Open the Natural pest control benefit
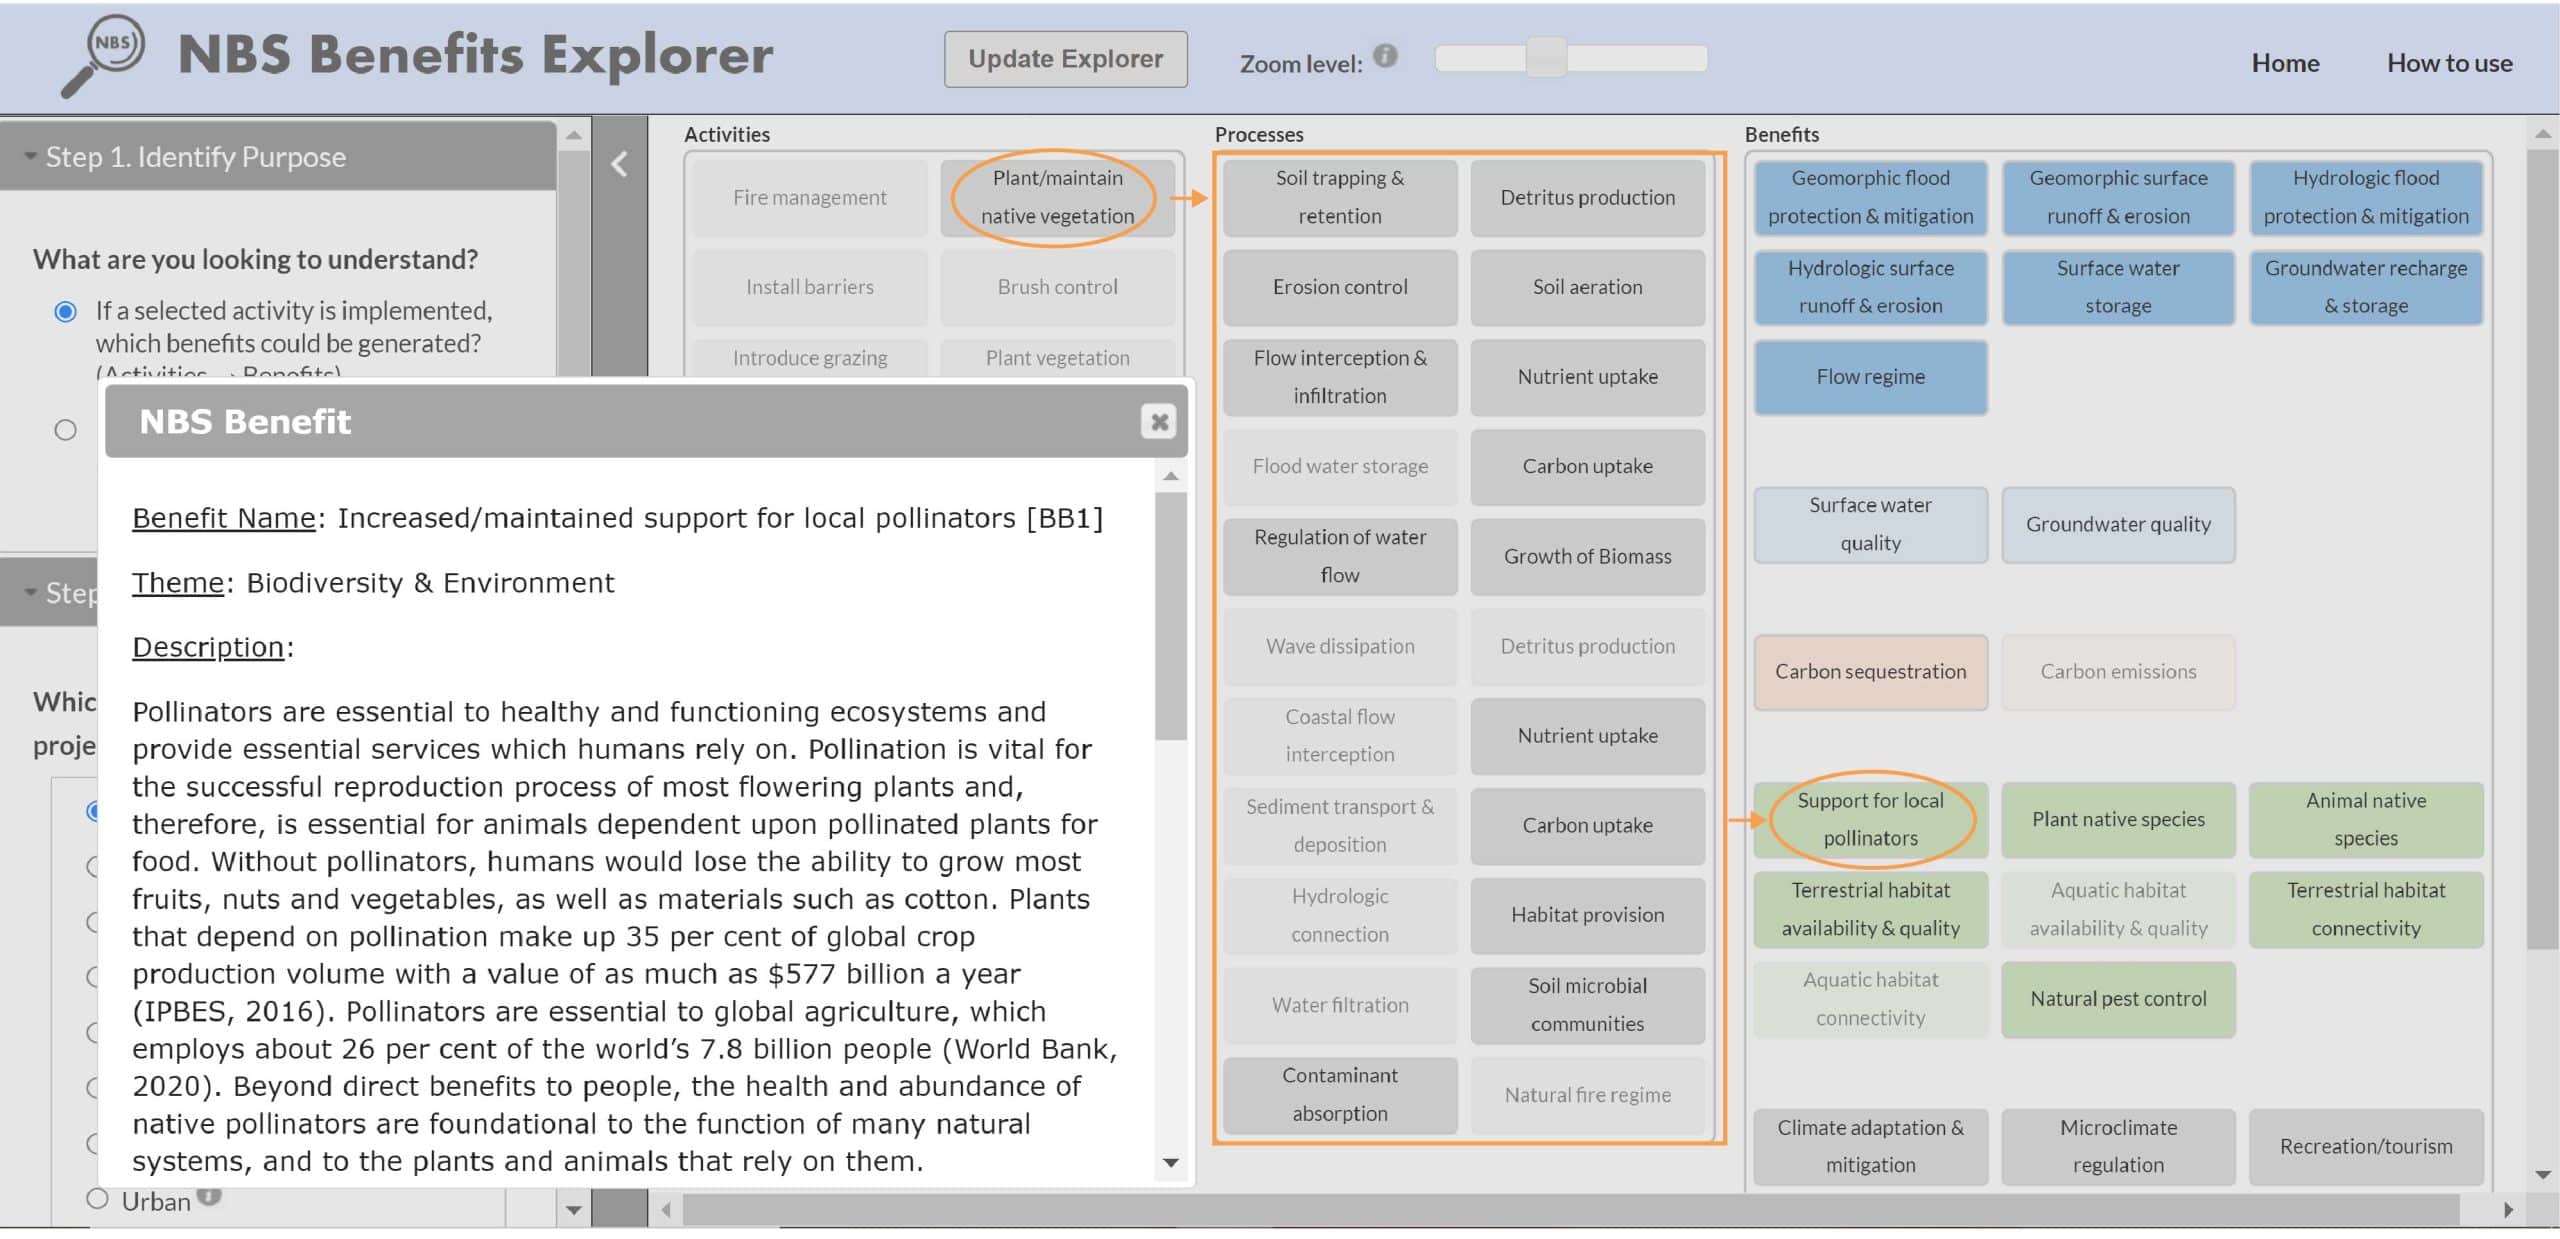This screenshot has width=2560, height=1239. point(2118,999)
